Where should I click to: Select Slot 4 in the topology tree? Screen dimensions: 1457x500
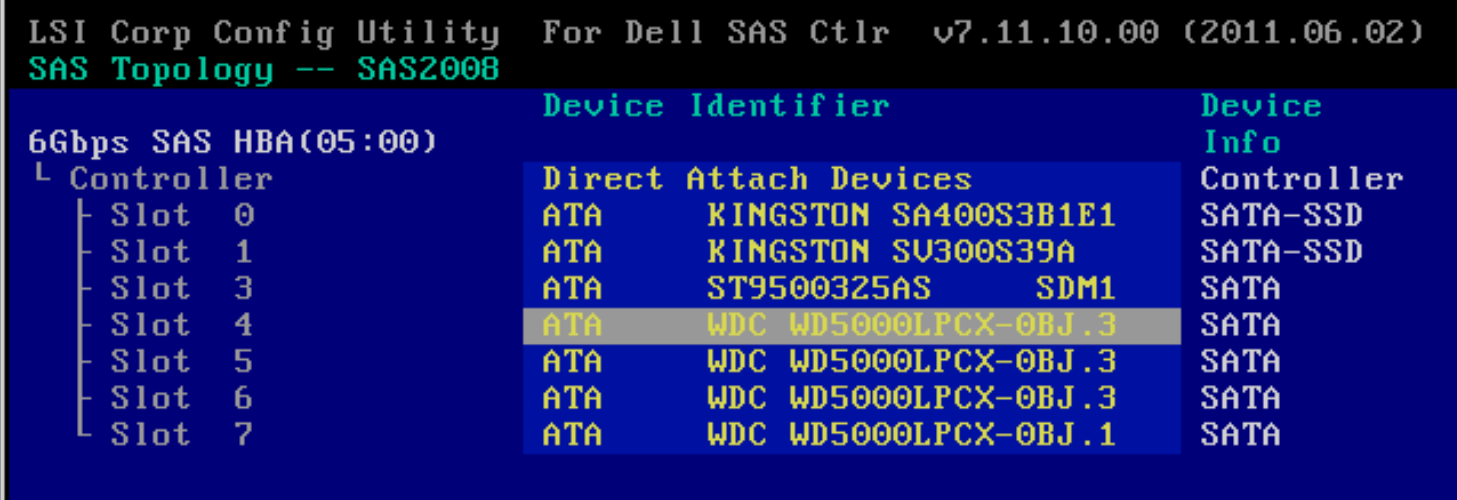click(182, 325)
